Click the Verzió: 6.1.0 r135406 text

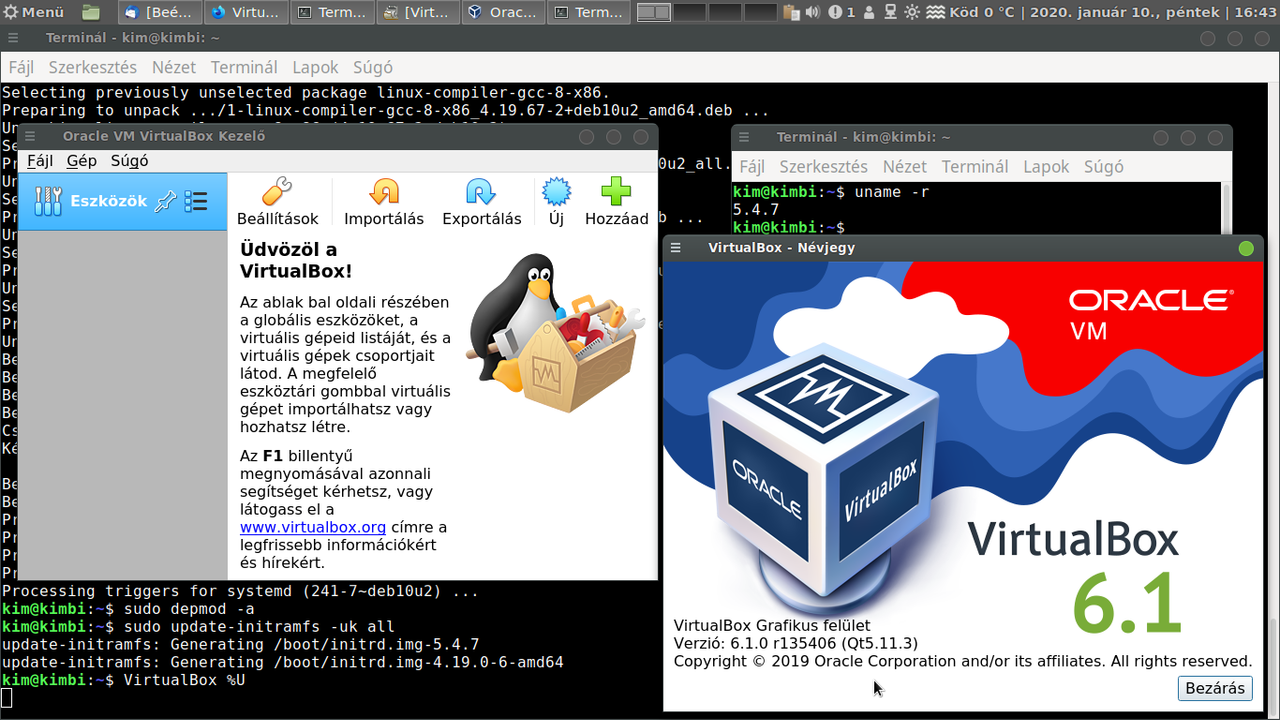(x=796, y=643)
